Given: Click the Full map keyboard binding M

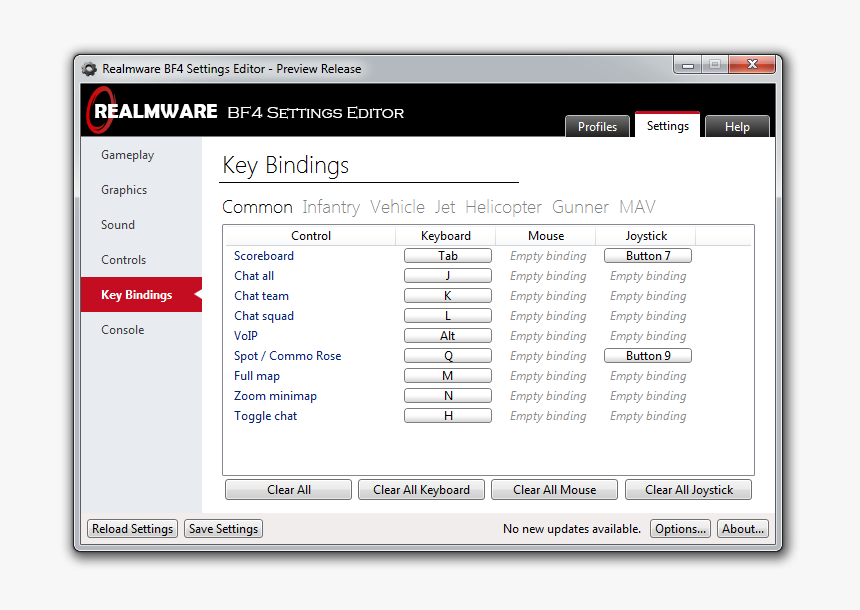Looking at the screenshot, I should coord(447,376).
